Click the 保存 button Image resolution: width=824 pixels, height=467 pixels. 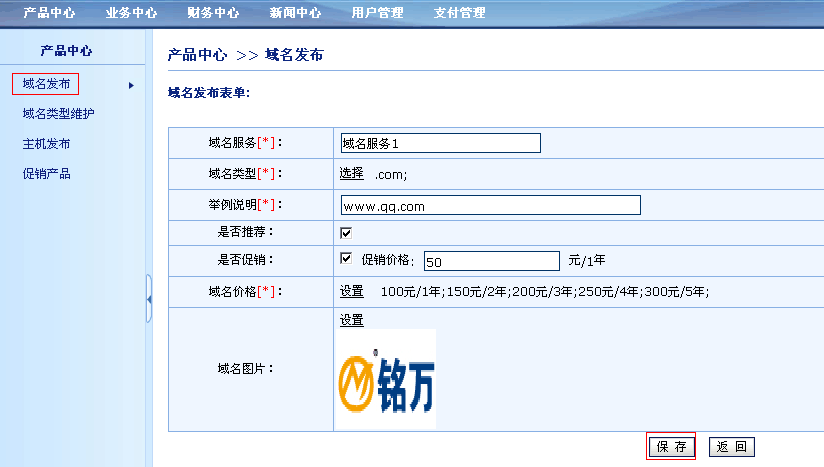(x=671, y=447)
